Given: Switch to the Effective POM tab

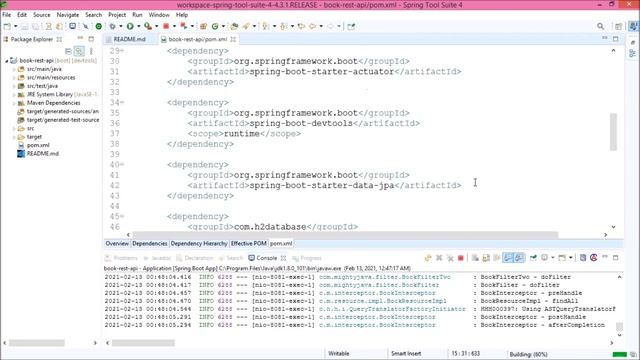Looking at the screenshot, I should click(x=249, y=244).
